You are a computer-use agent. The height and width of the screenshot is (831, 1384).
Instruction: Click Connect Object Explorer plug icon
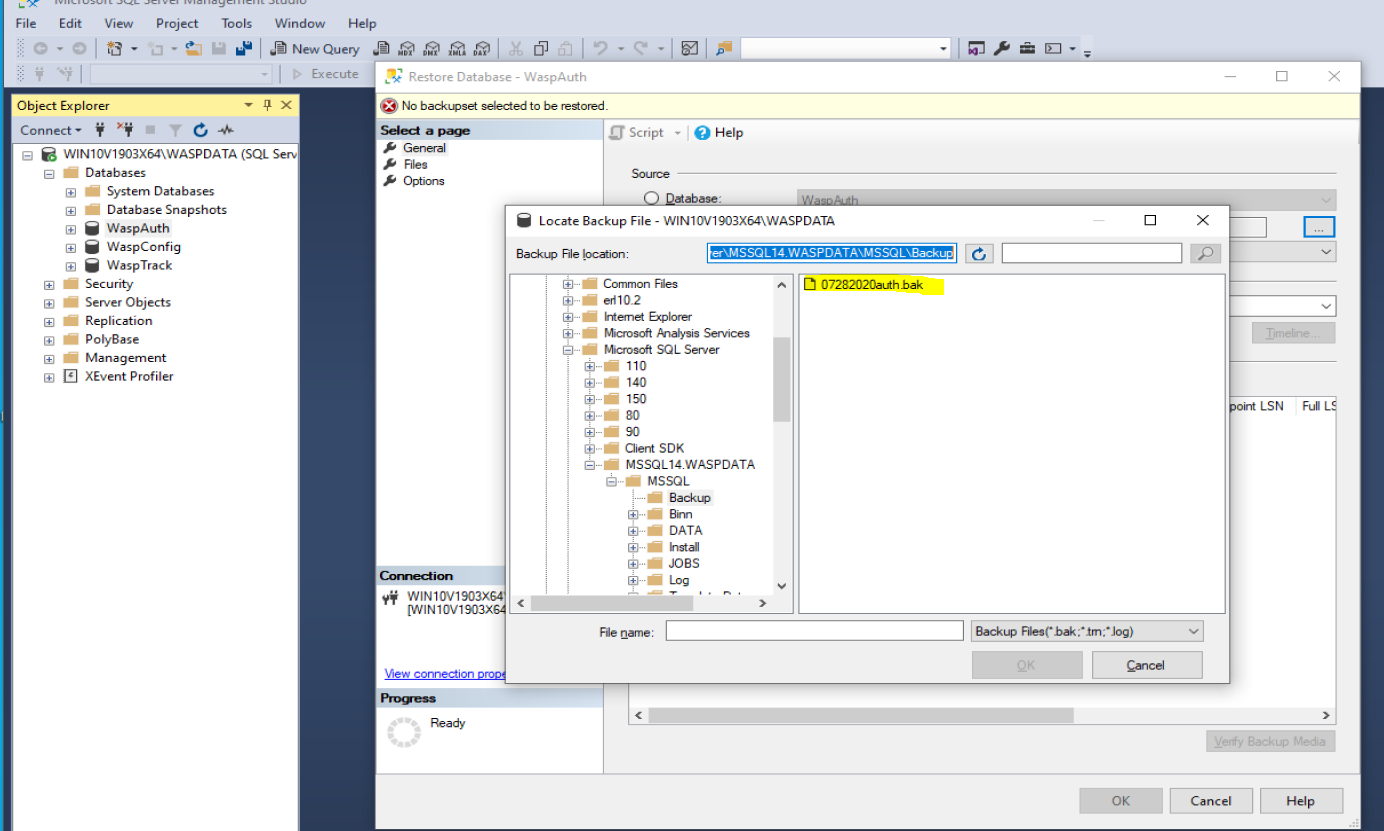(100, 130)
